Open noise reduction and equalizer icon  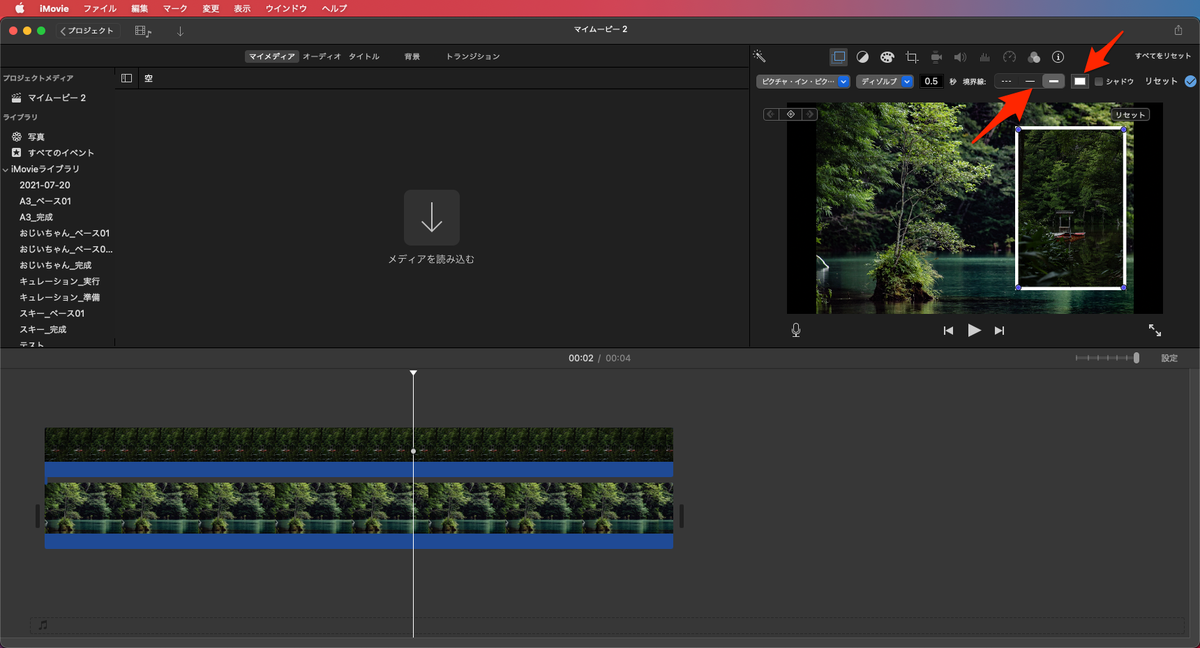click(985, 57)
